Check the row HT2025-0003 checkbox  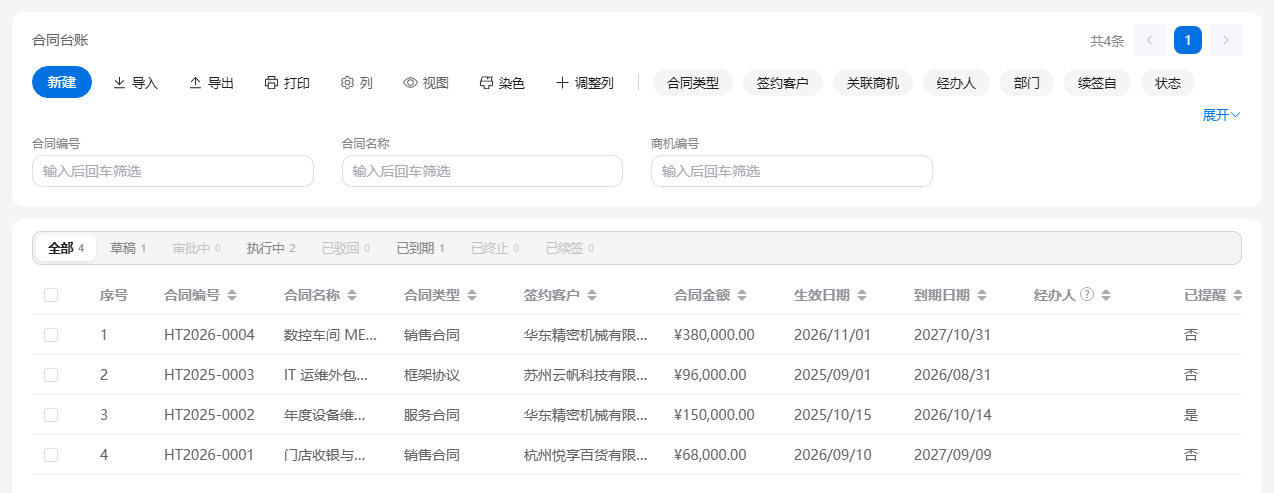[x=51, y=375]
